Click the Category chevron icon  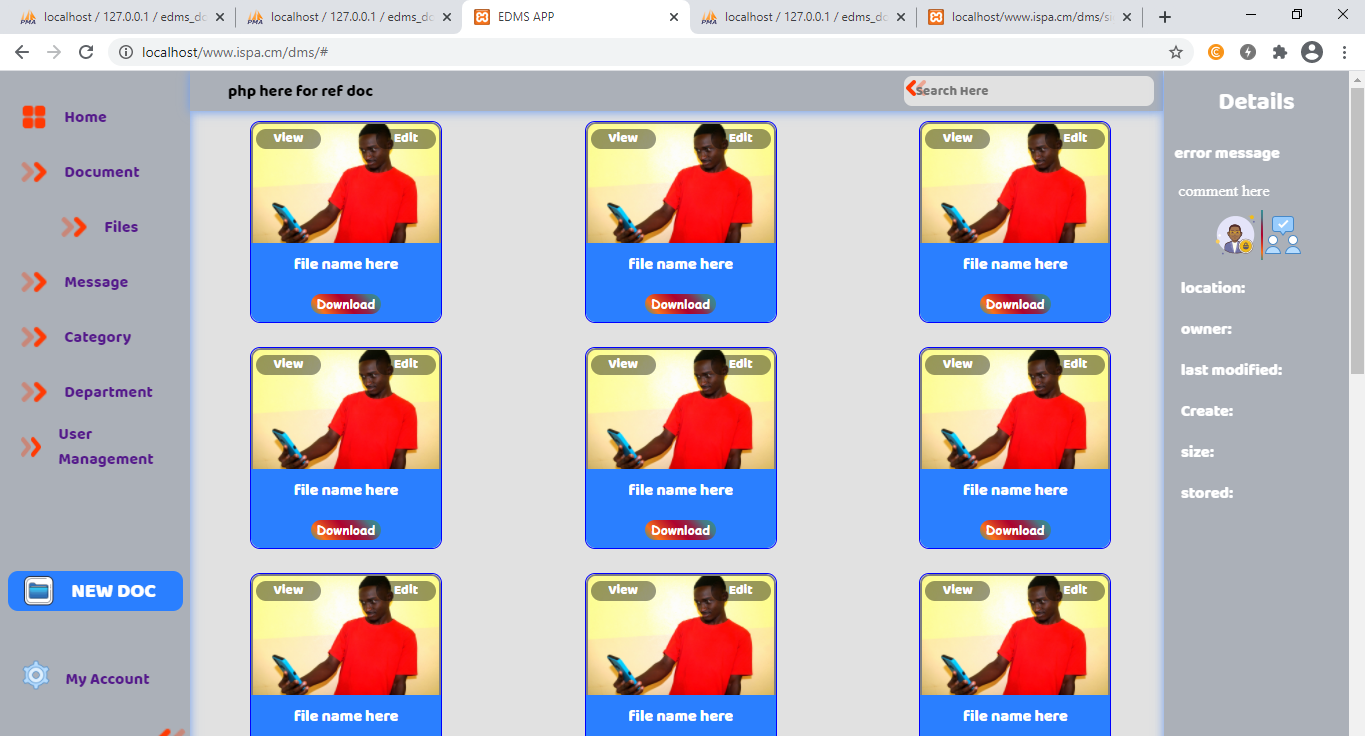click(x=32, y=337)
